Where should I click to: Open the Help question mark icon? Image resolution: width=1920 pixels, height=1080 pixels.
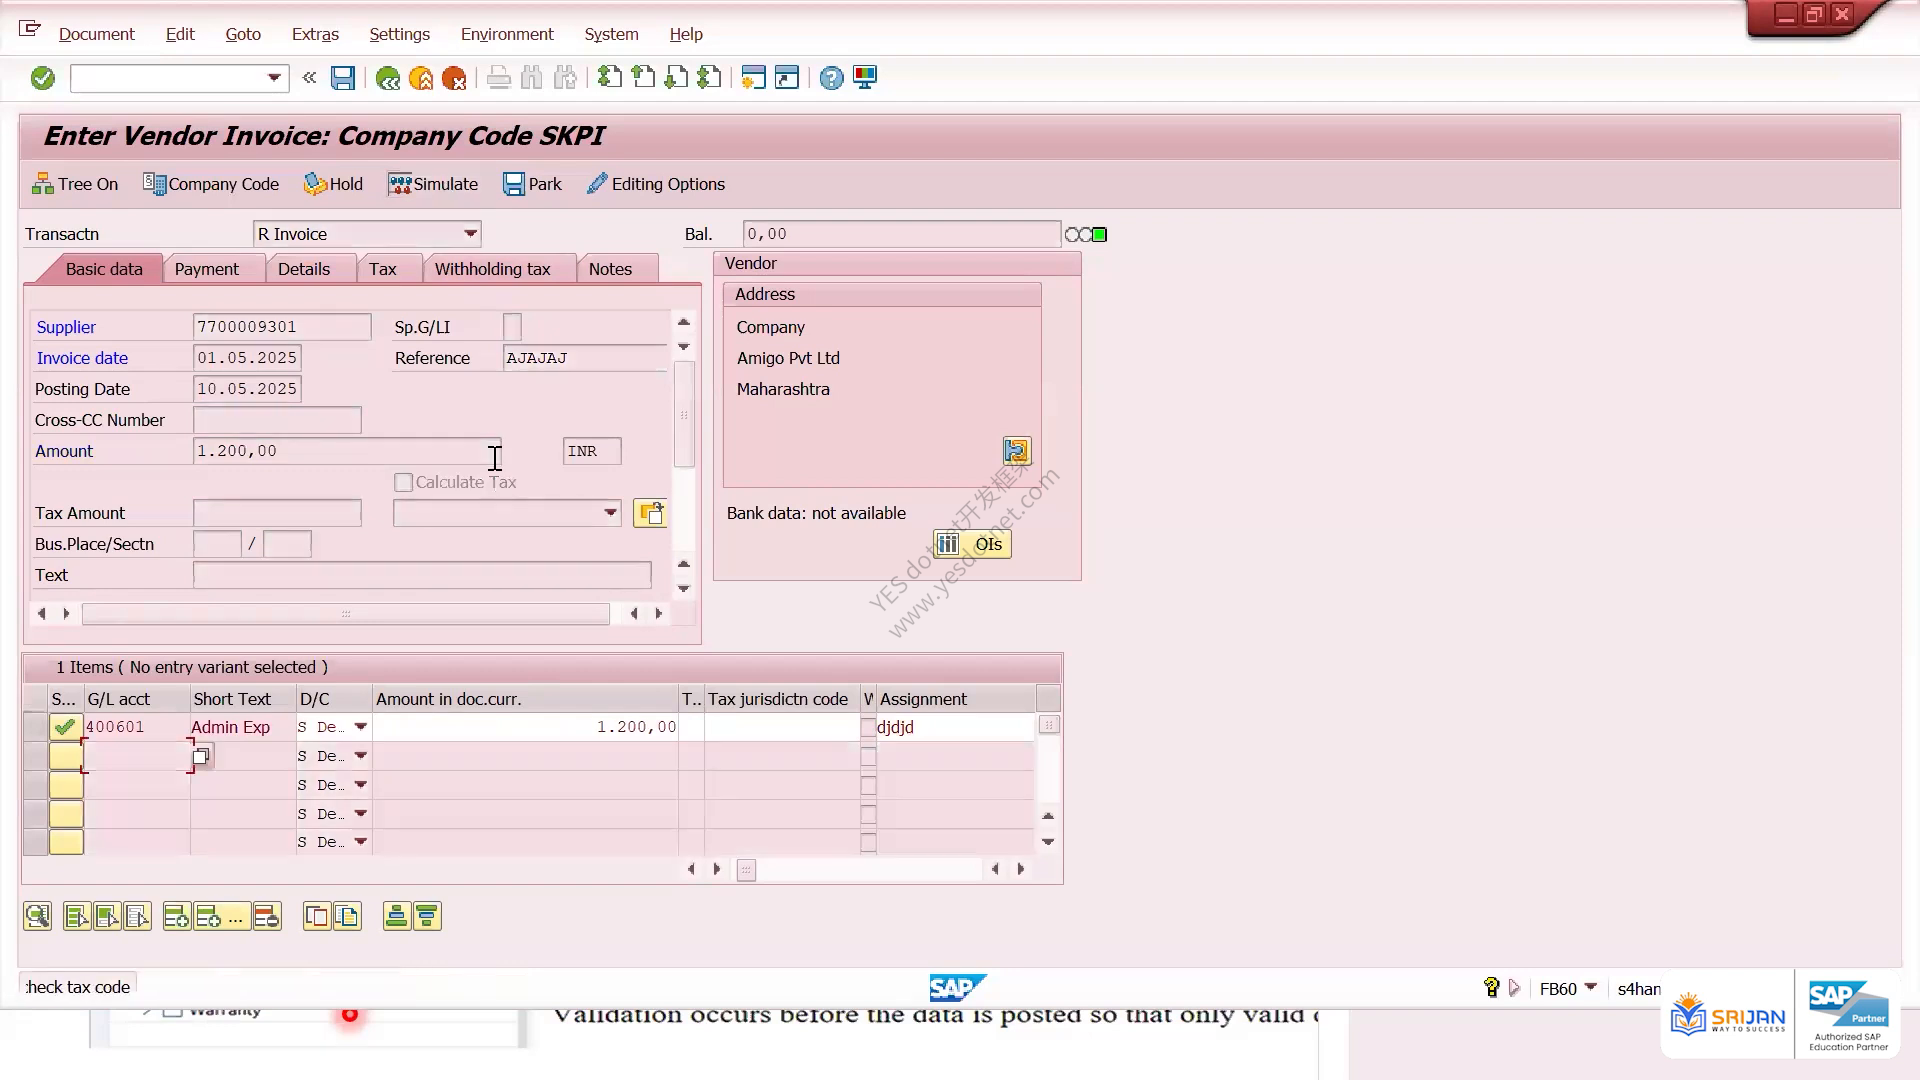pyautogui.click(x=831, y=78)
